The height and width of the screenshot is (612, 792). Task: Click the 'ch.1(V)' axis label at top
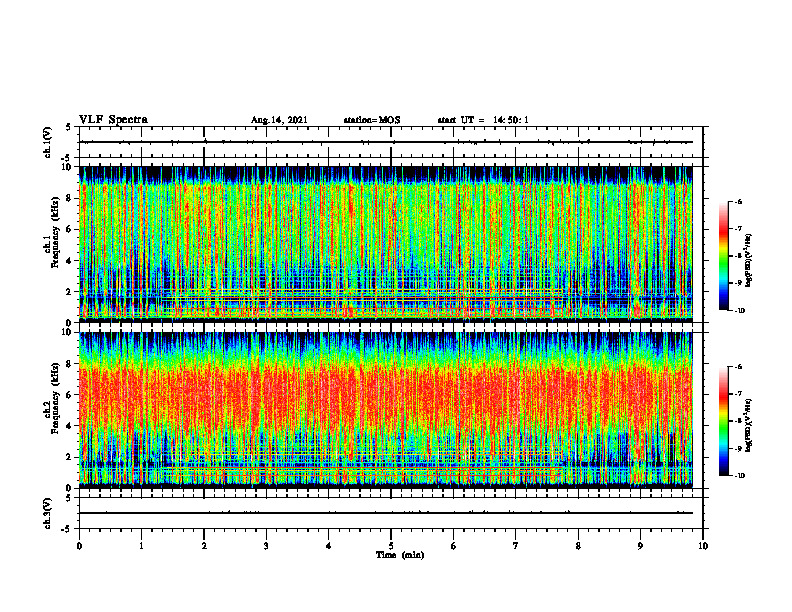point(48,142)
